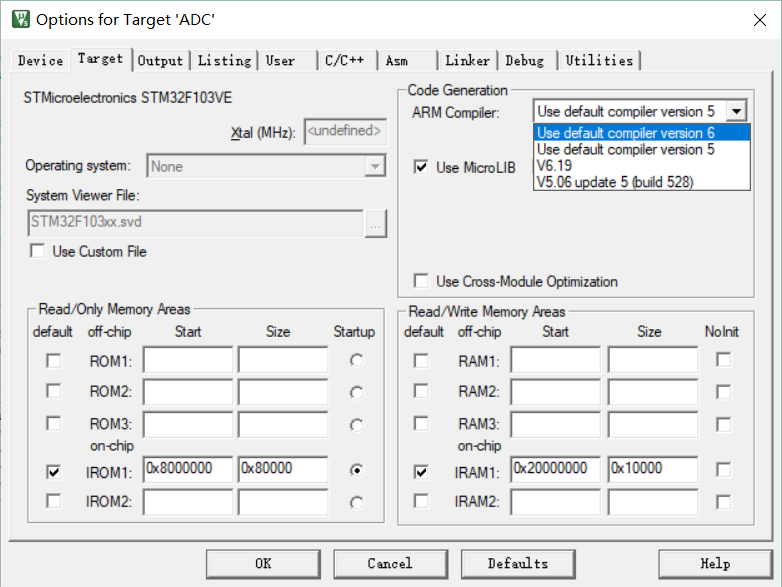This screenshot has height=587, width=782.
Task: Enable Use Custom File checkbox
Action: tap(37, 251)
